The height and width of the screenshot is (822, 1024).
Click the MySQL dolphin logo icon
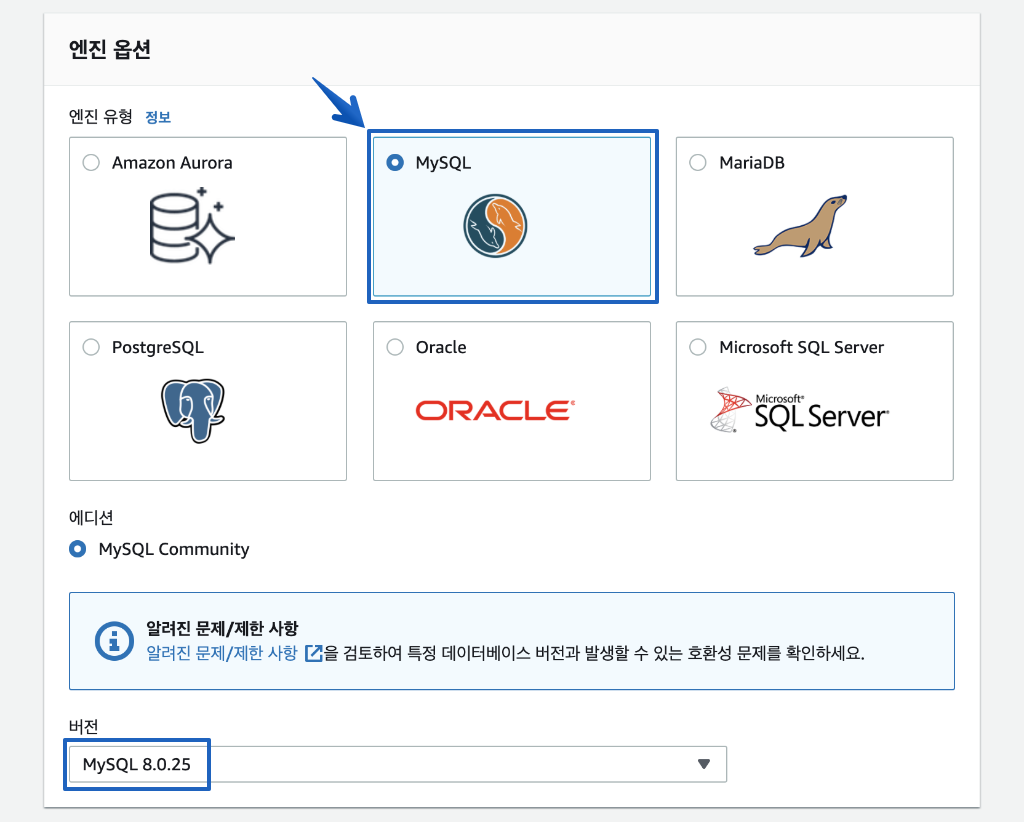(x=496, y=226)
